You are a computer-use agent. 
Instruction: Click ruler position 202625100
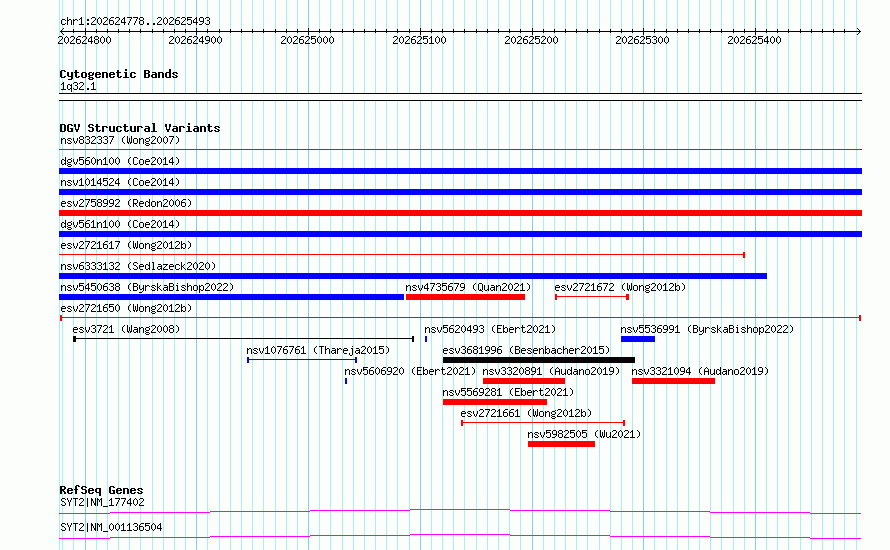pos(419,40)
